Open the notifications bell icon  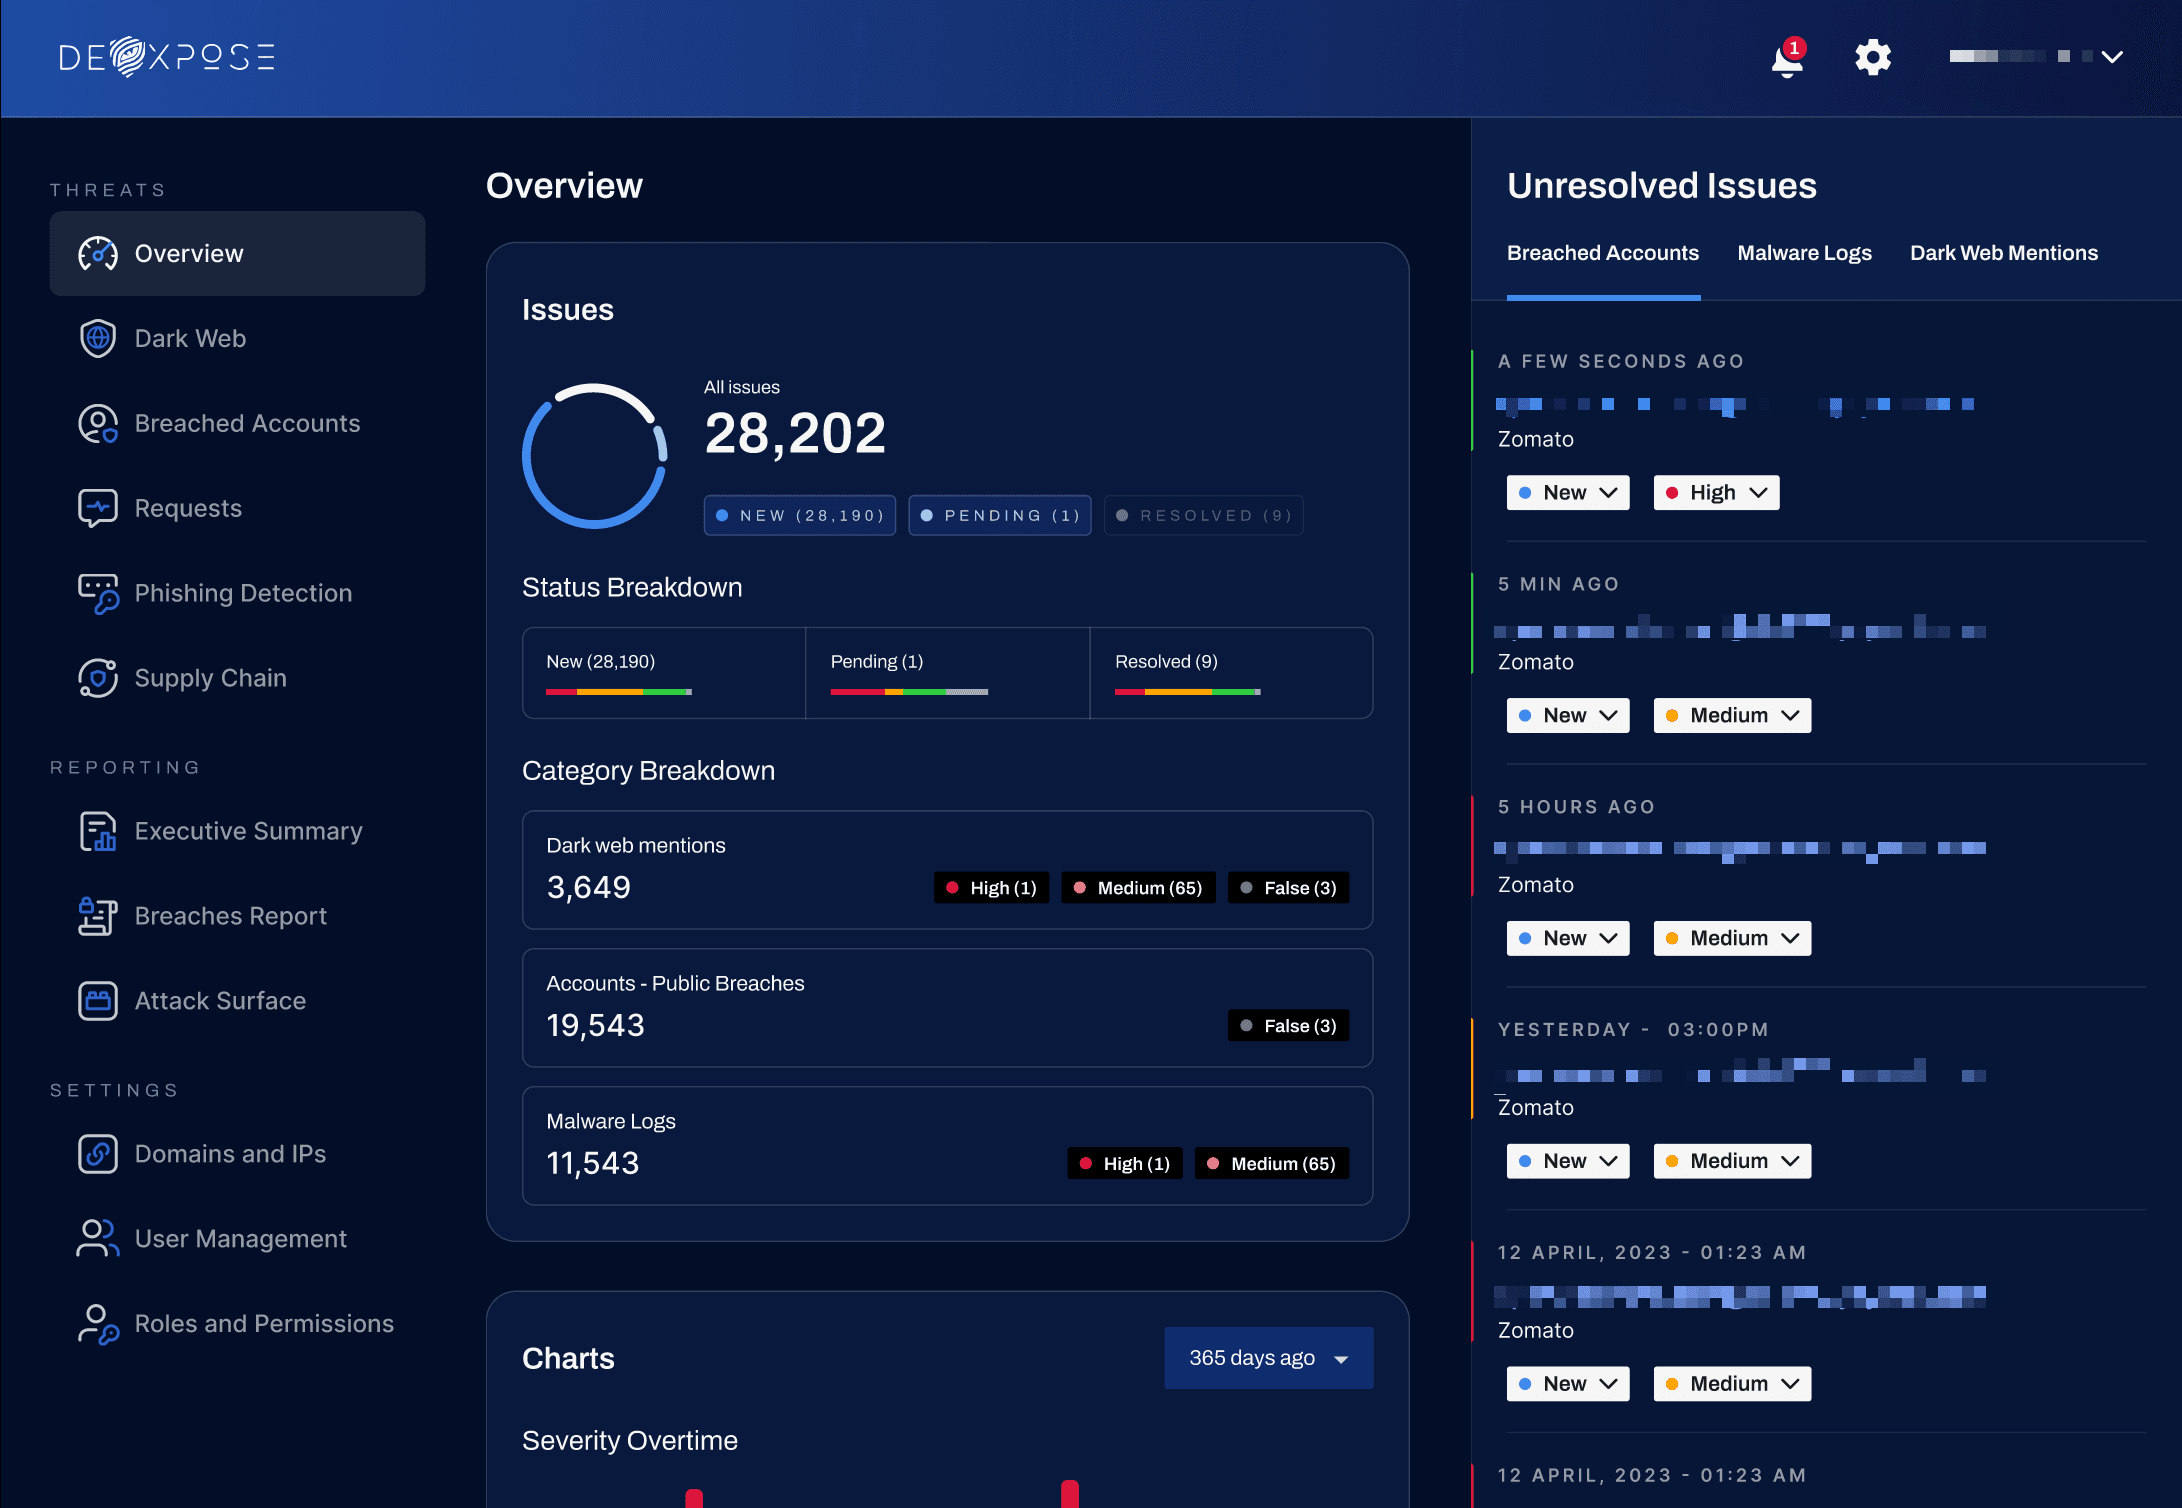coord(1786,60)
